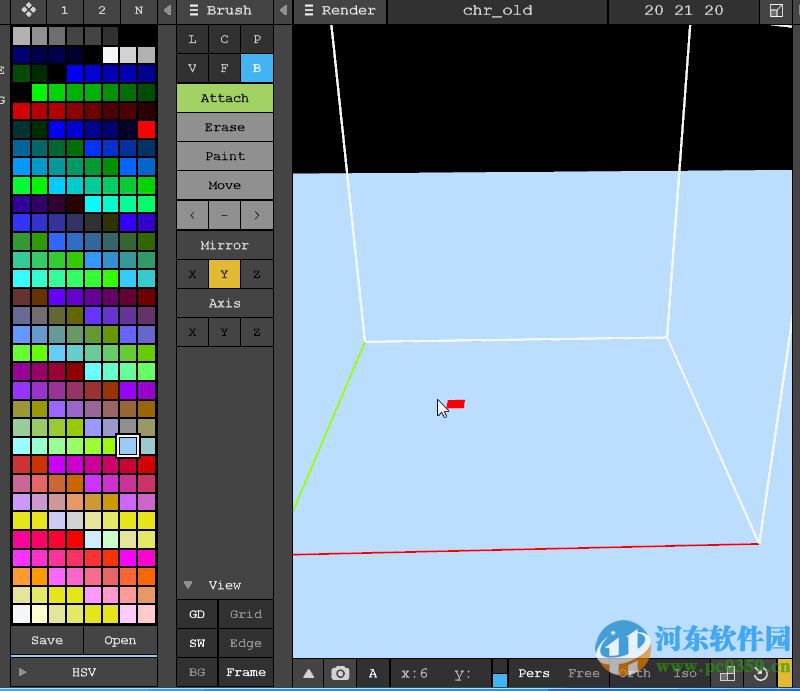Toggle the anti-alias A icon
This screenshot has width=800, height=691.
point(372,673)
